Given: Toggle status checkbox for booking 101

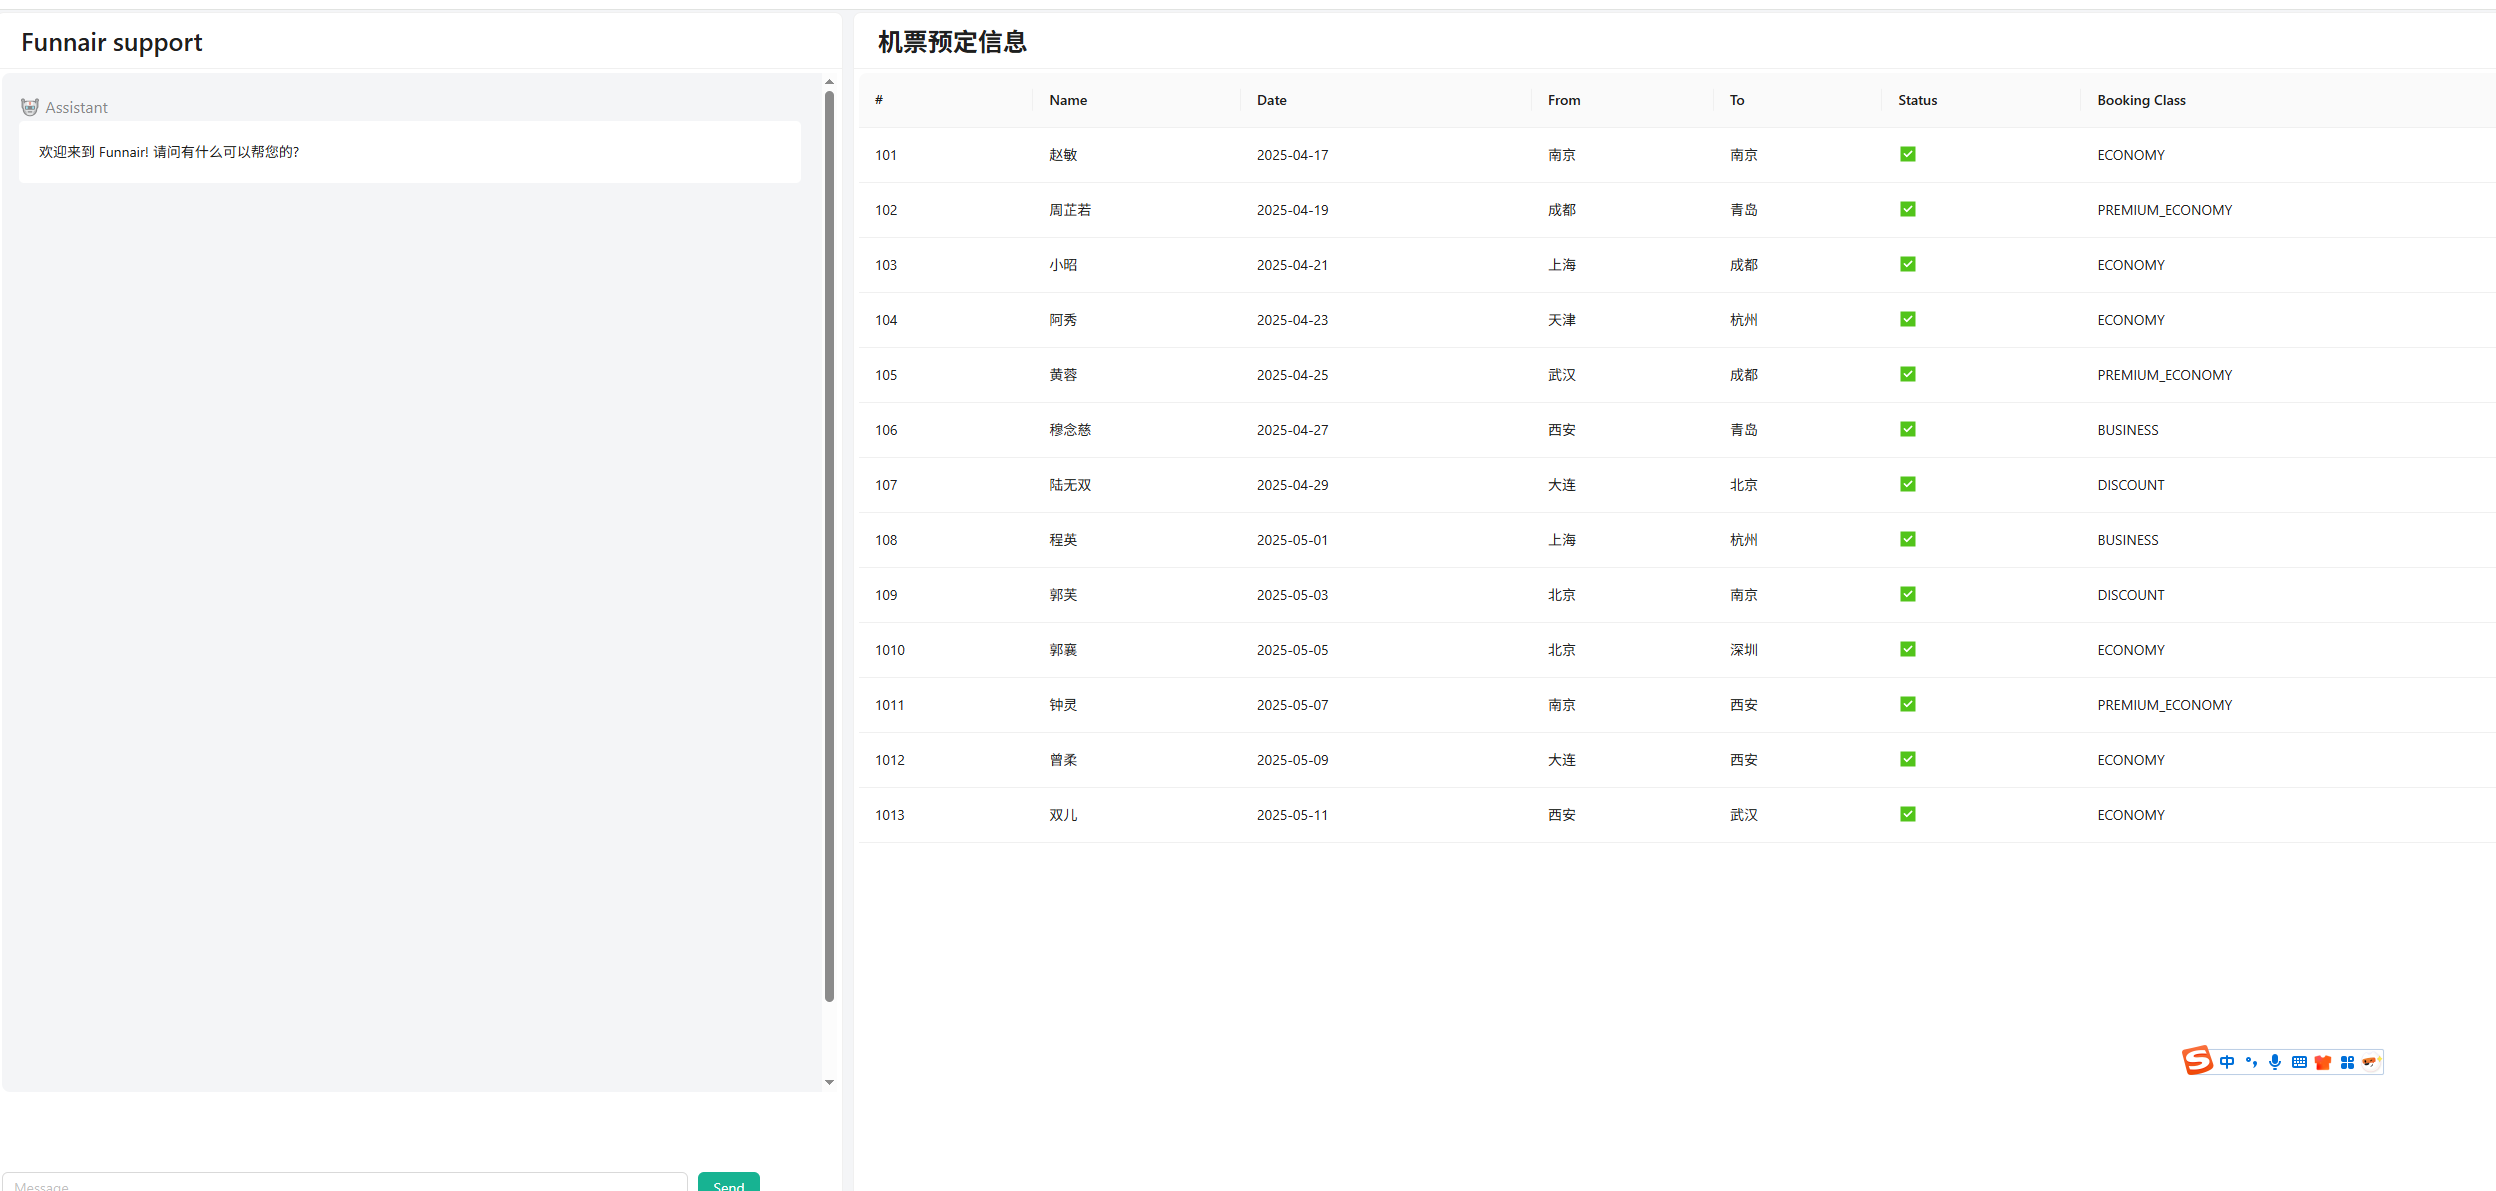Looking at the screenshot, I should [x=1908, y=154].
